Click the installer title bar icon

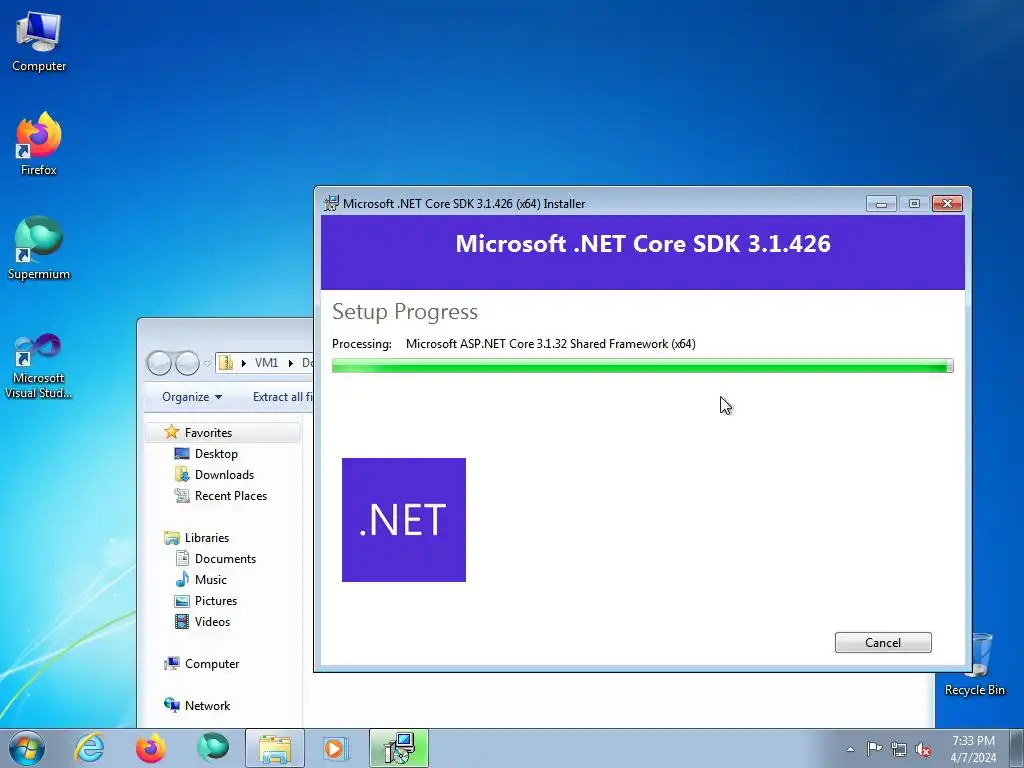pyautogui.click(x=332, y=203)
